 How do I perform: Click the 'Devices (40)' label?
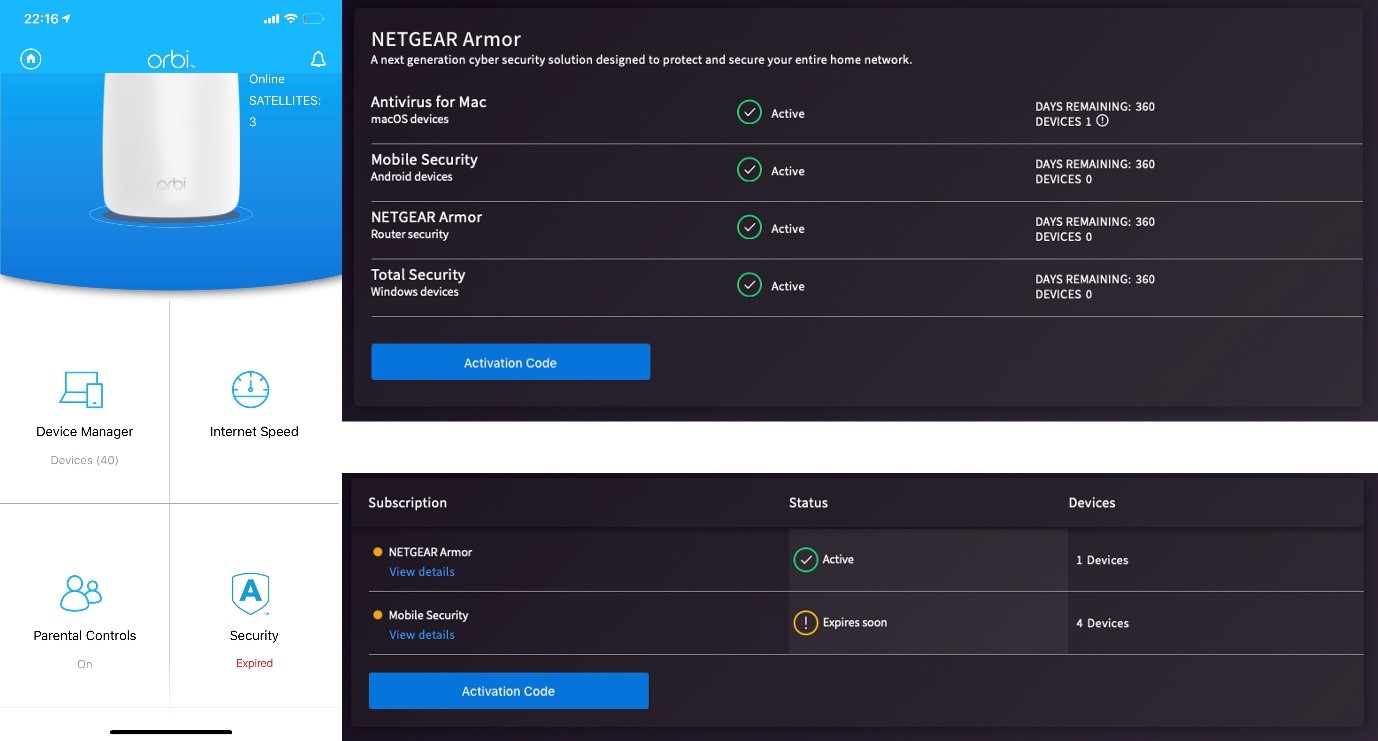coord(84,460)
